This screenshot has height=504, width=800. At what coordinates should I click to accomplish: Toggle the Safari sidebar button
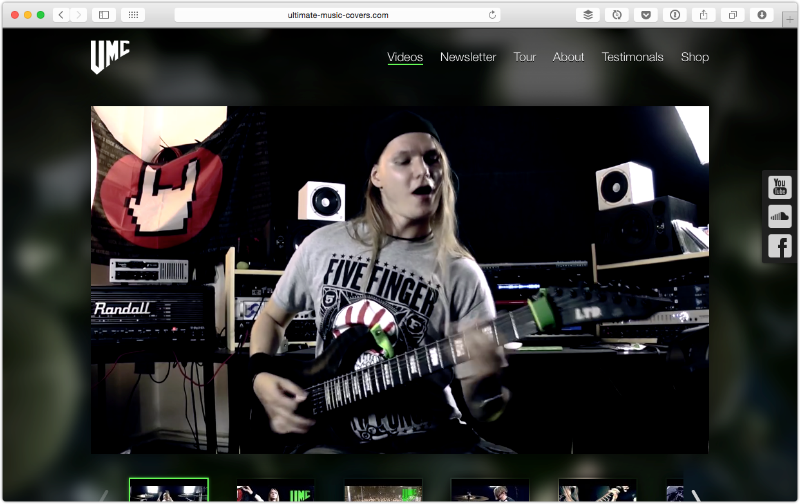[x=104, y=15]
